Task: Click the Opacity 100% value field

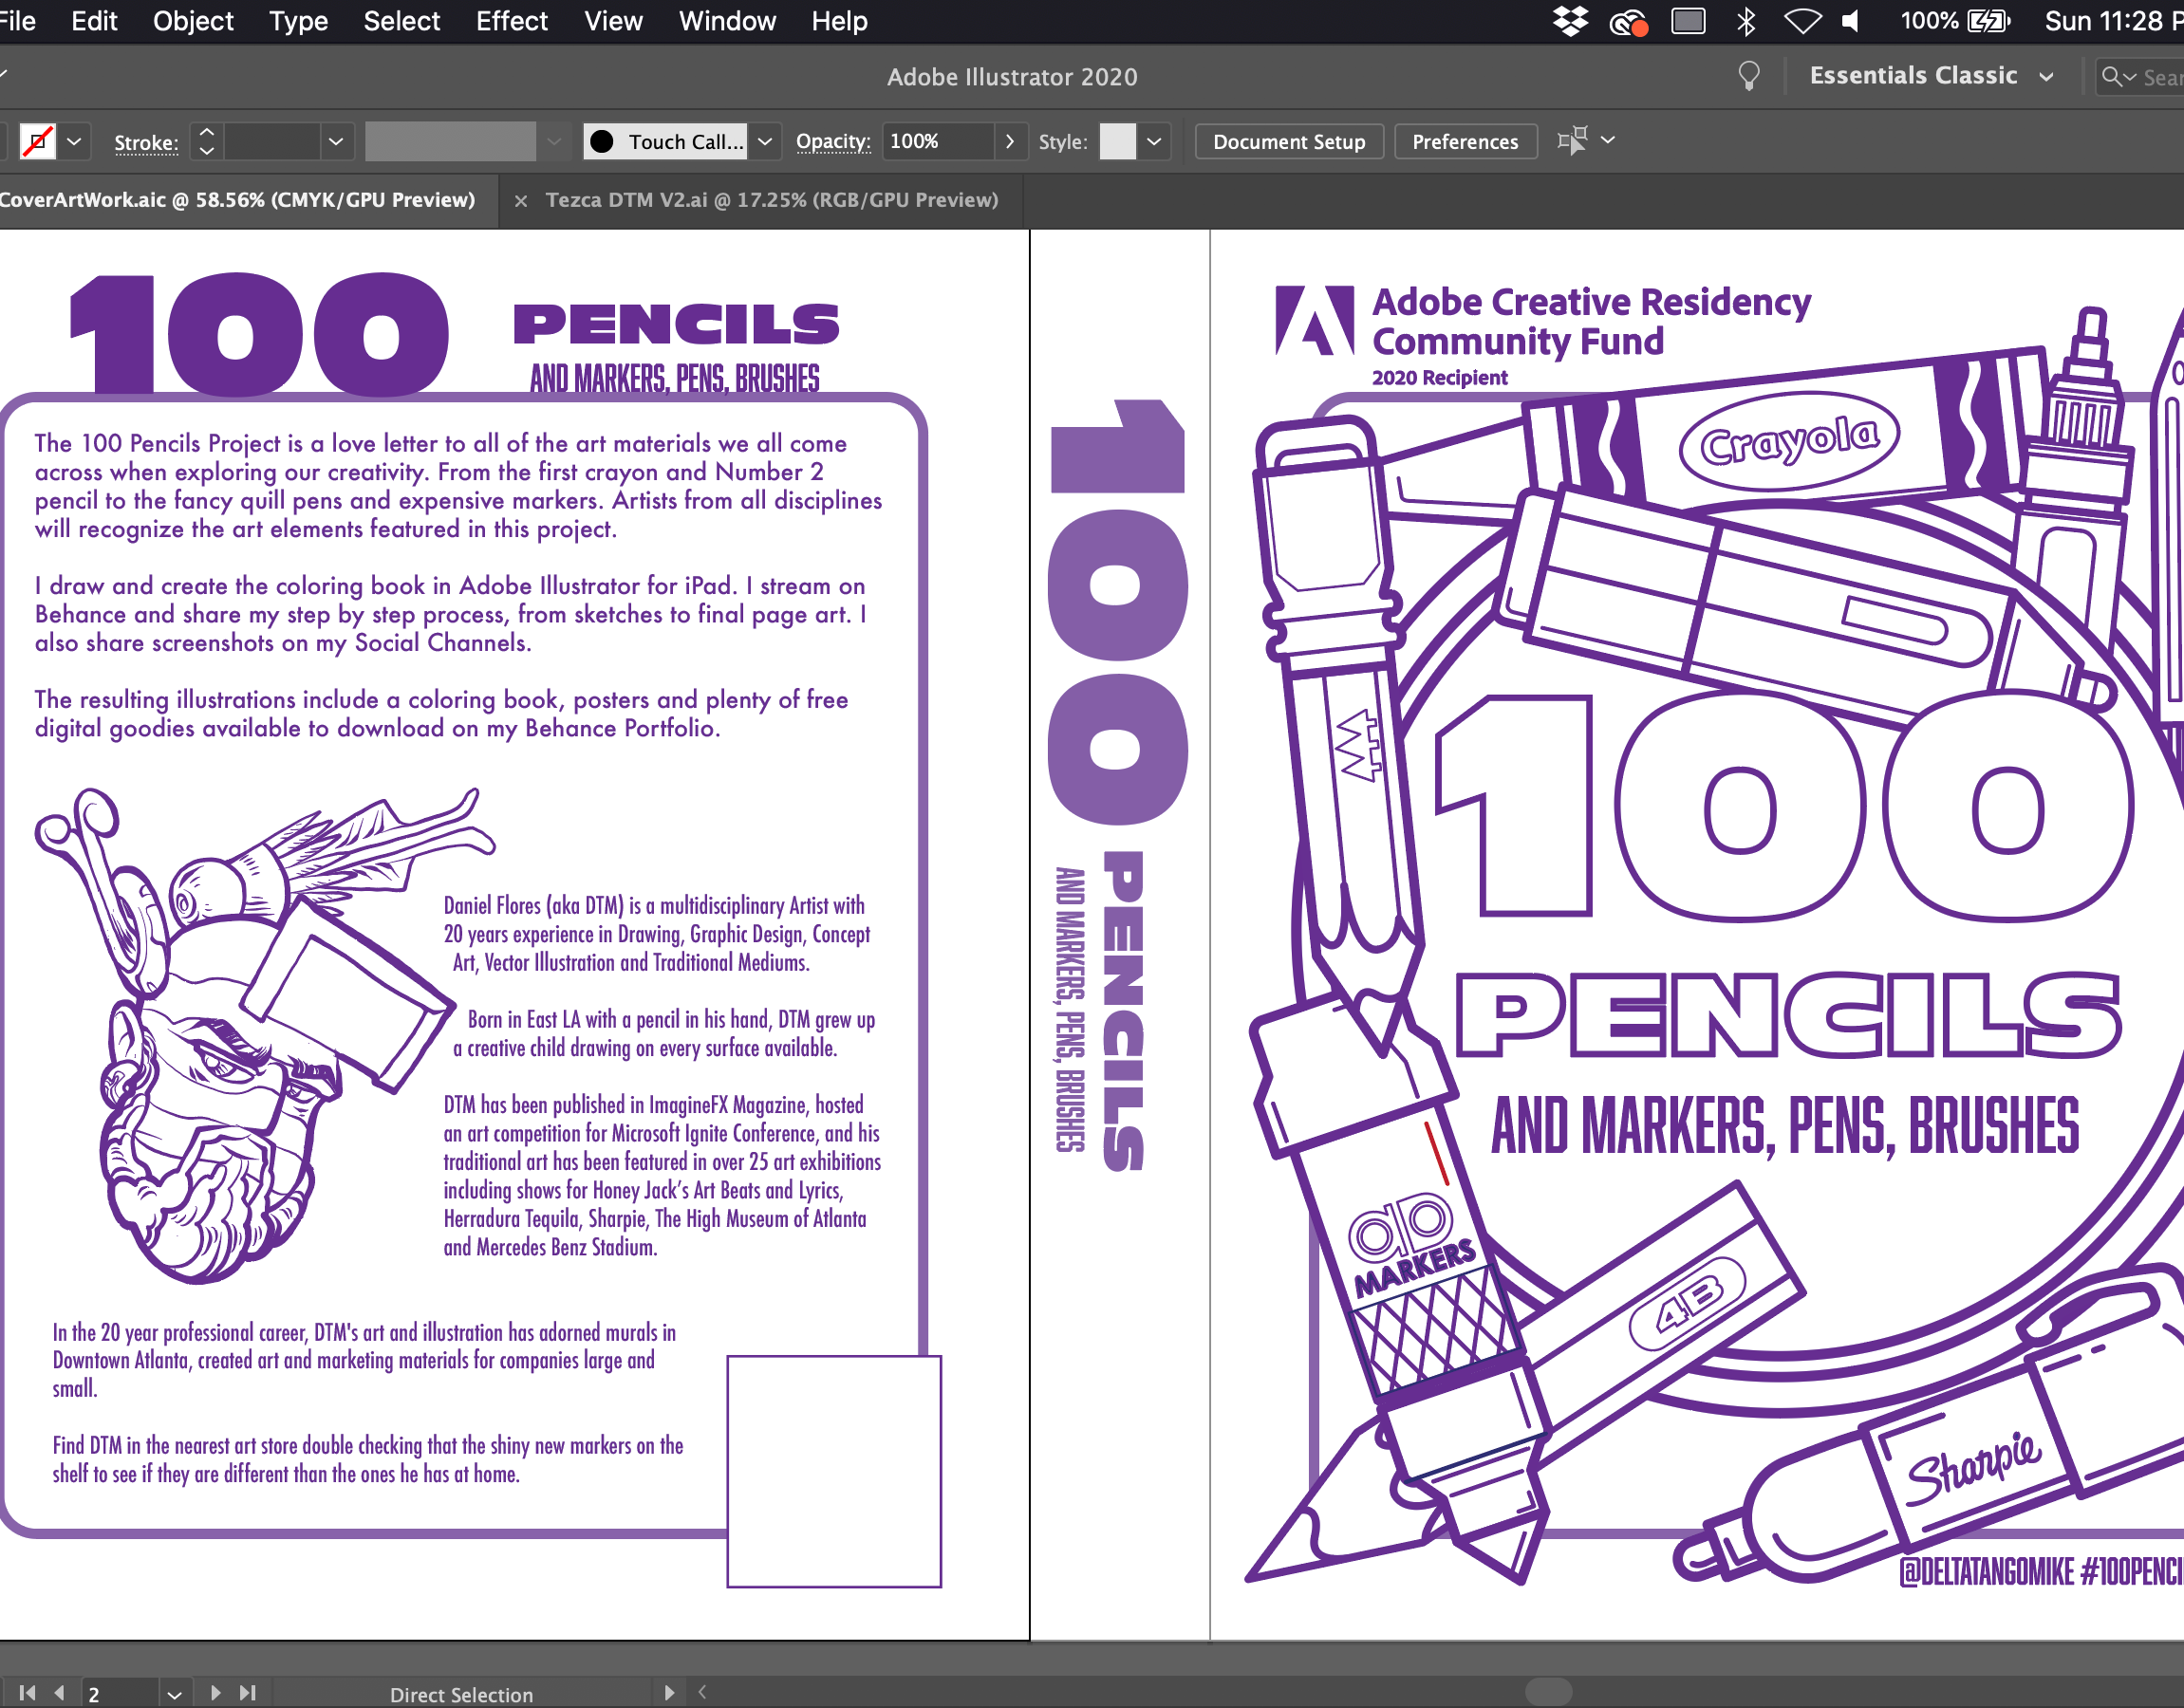Action: (x=939, y=141)
